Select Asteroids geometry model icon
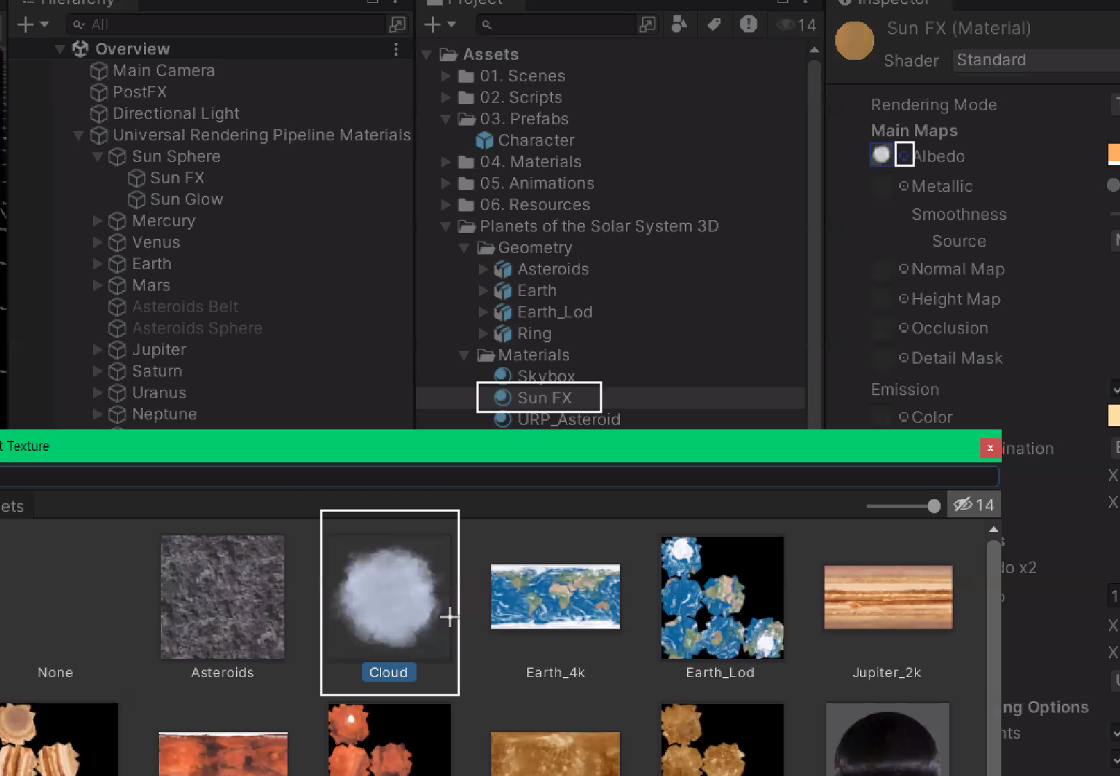 (503, 269)
